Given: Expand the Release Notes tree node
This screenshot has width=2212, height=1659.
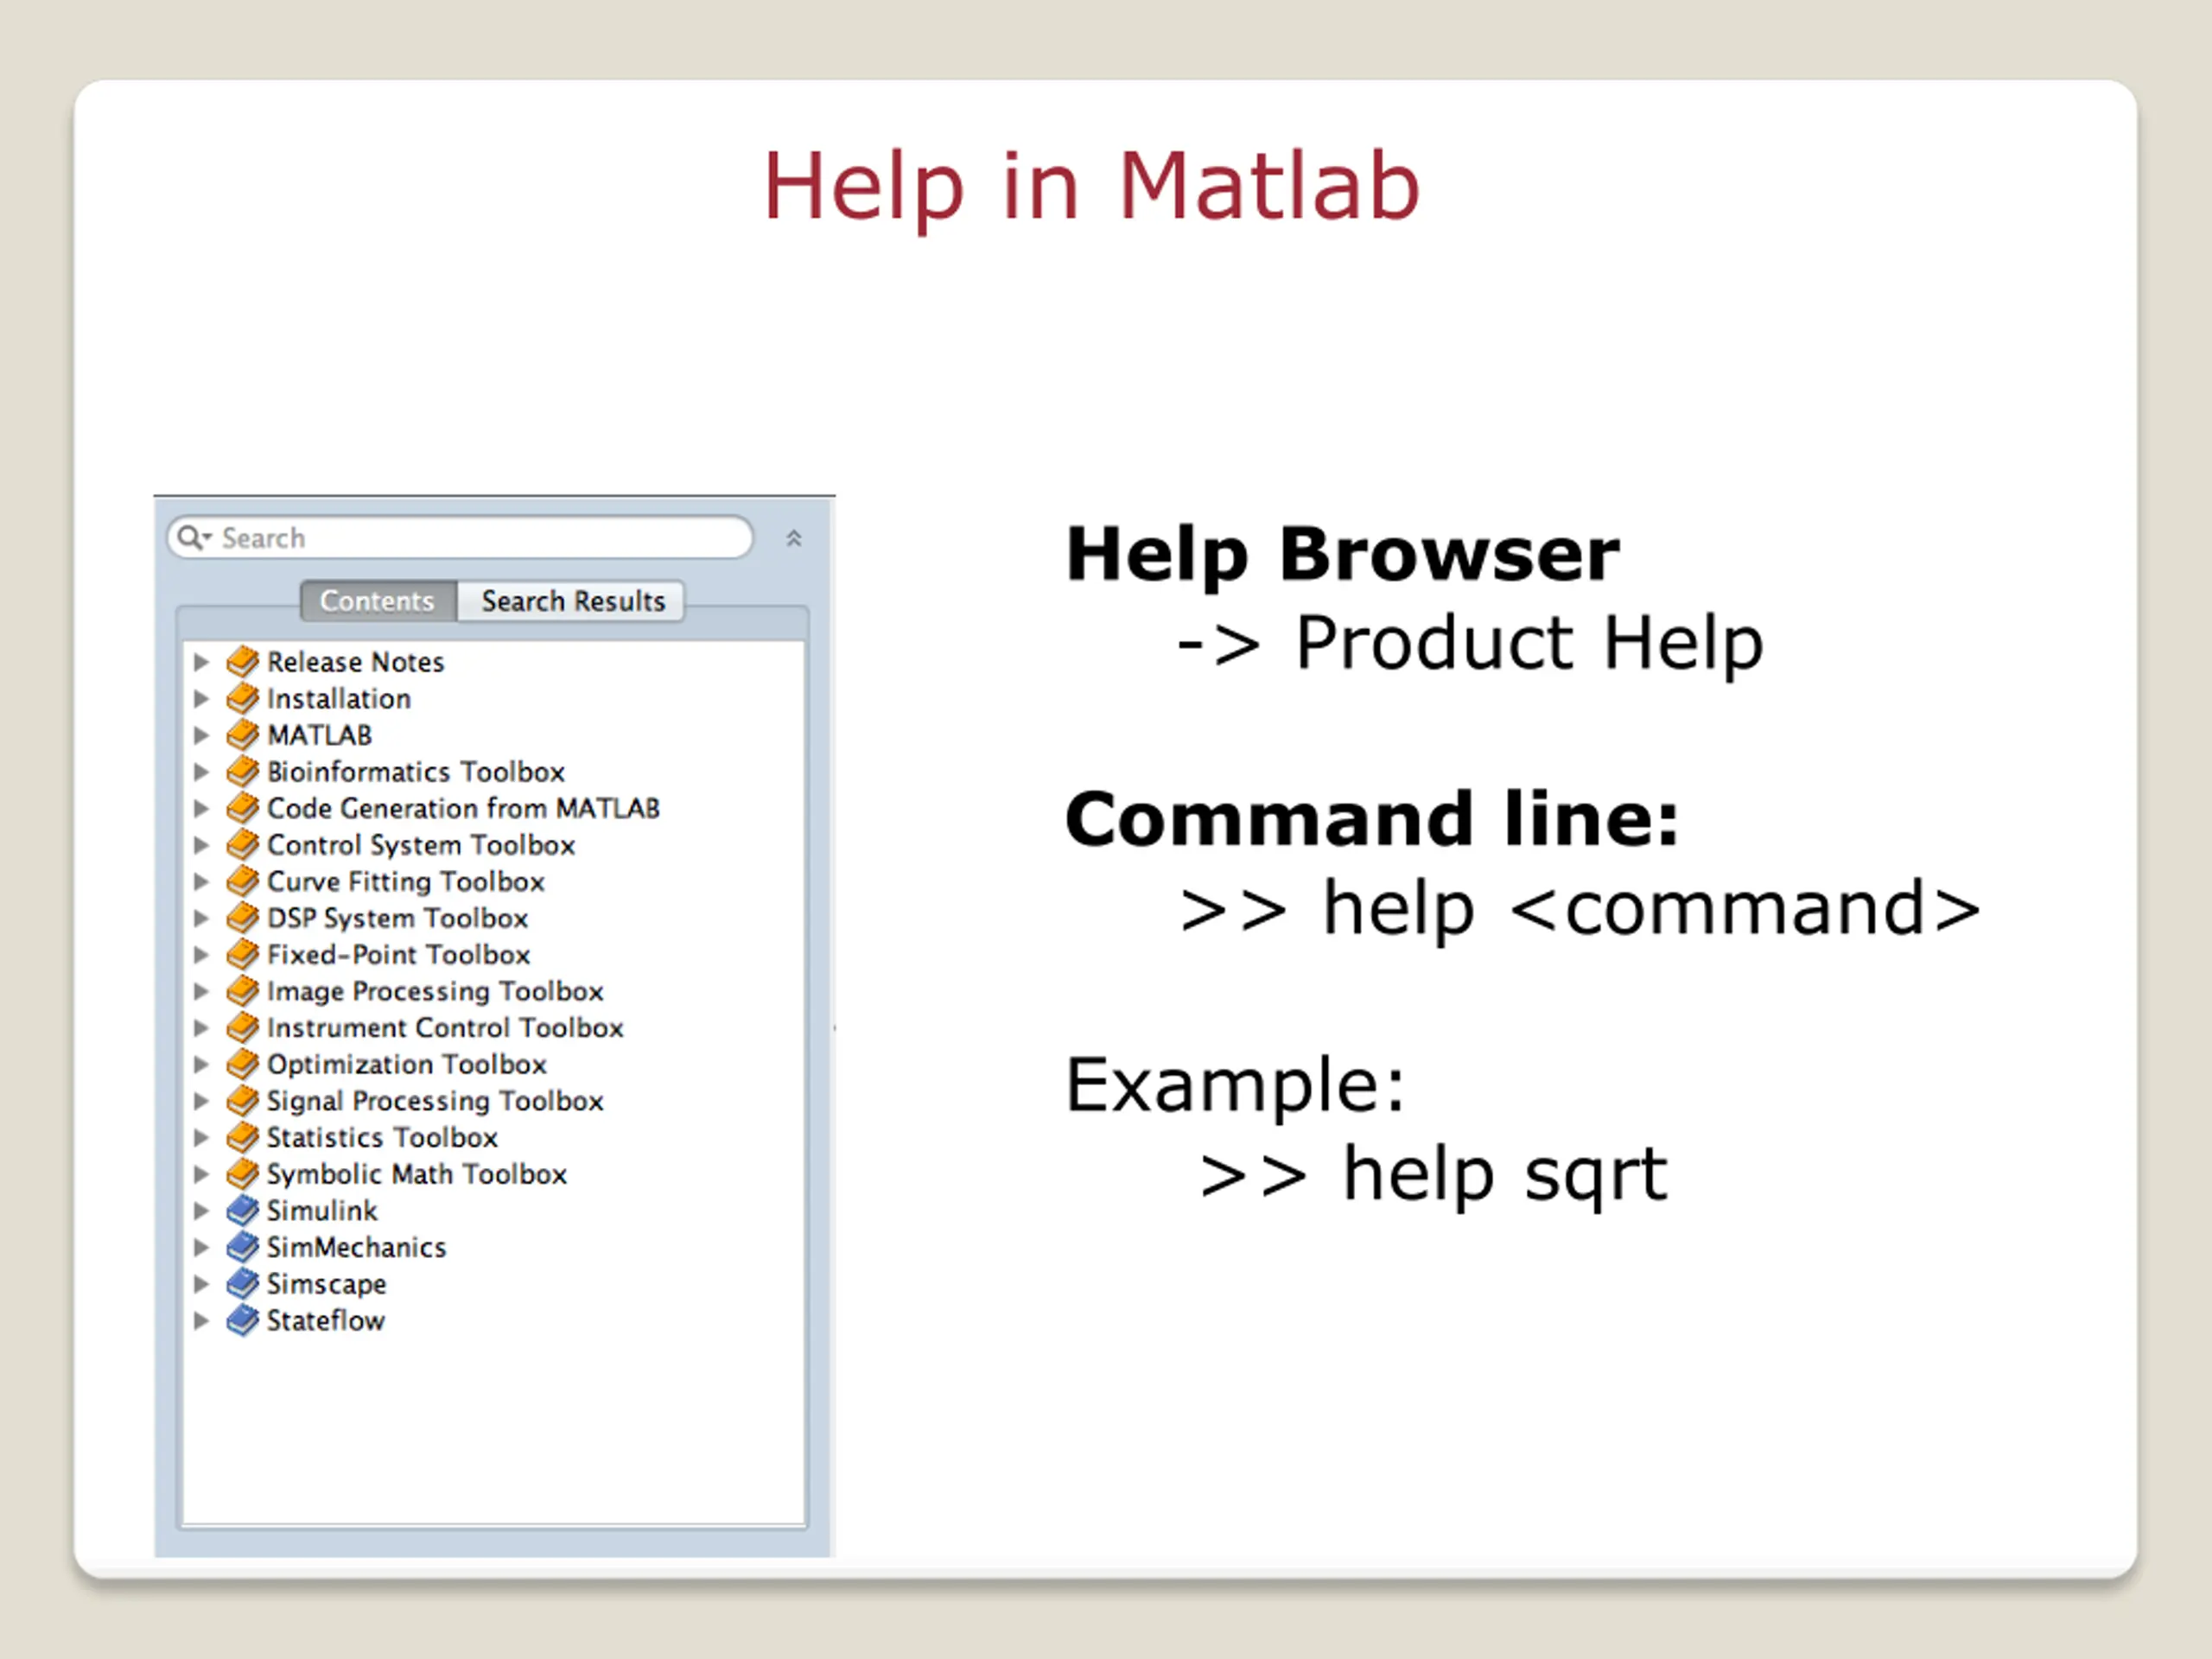Looking at the screenshot, I should point(201,661).
